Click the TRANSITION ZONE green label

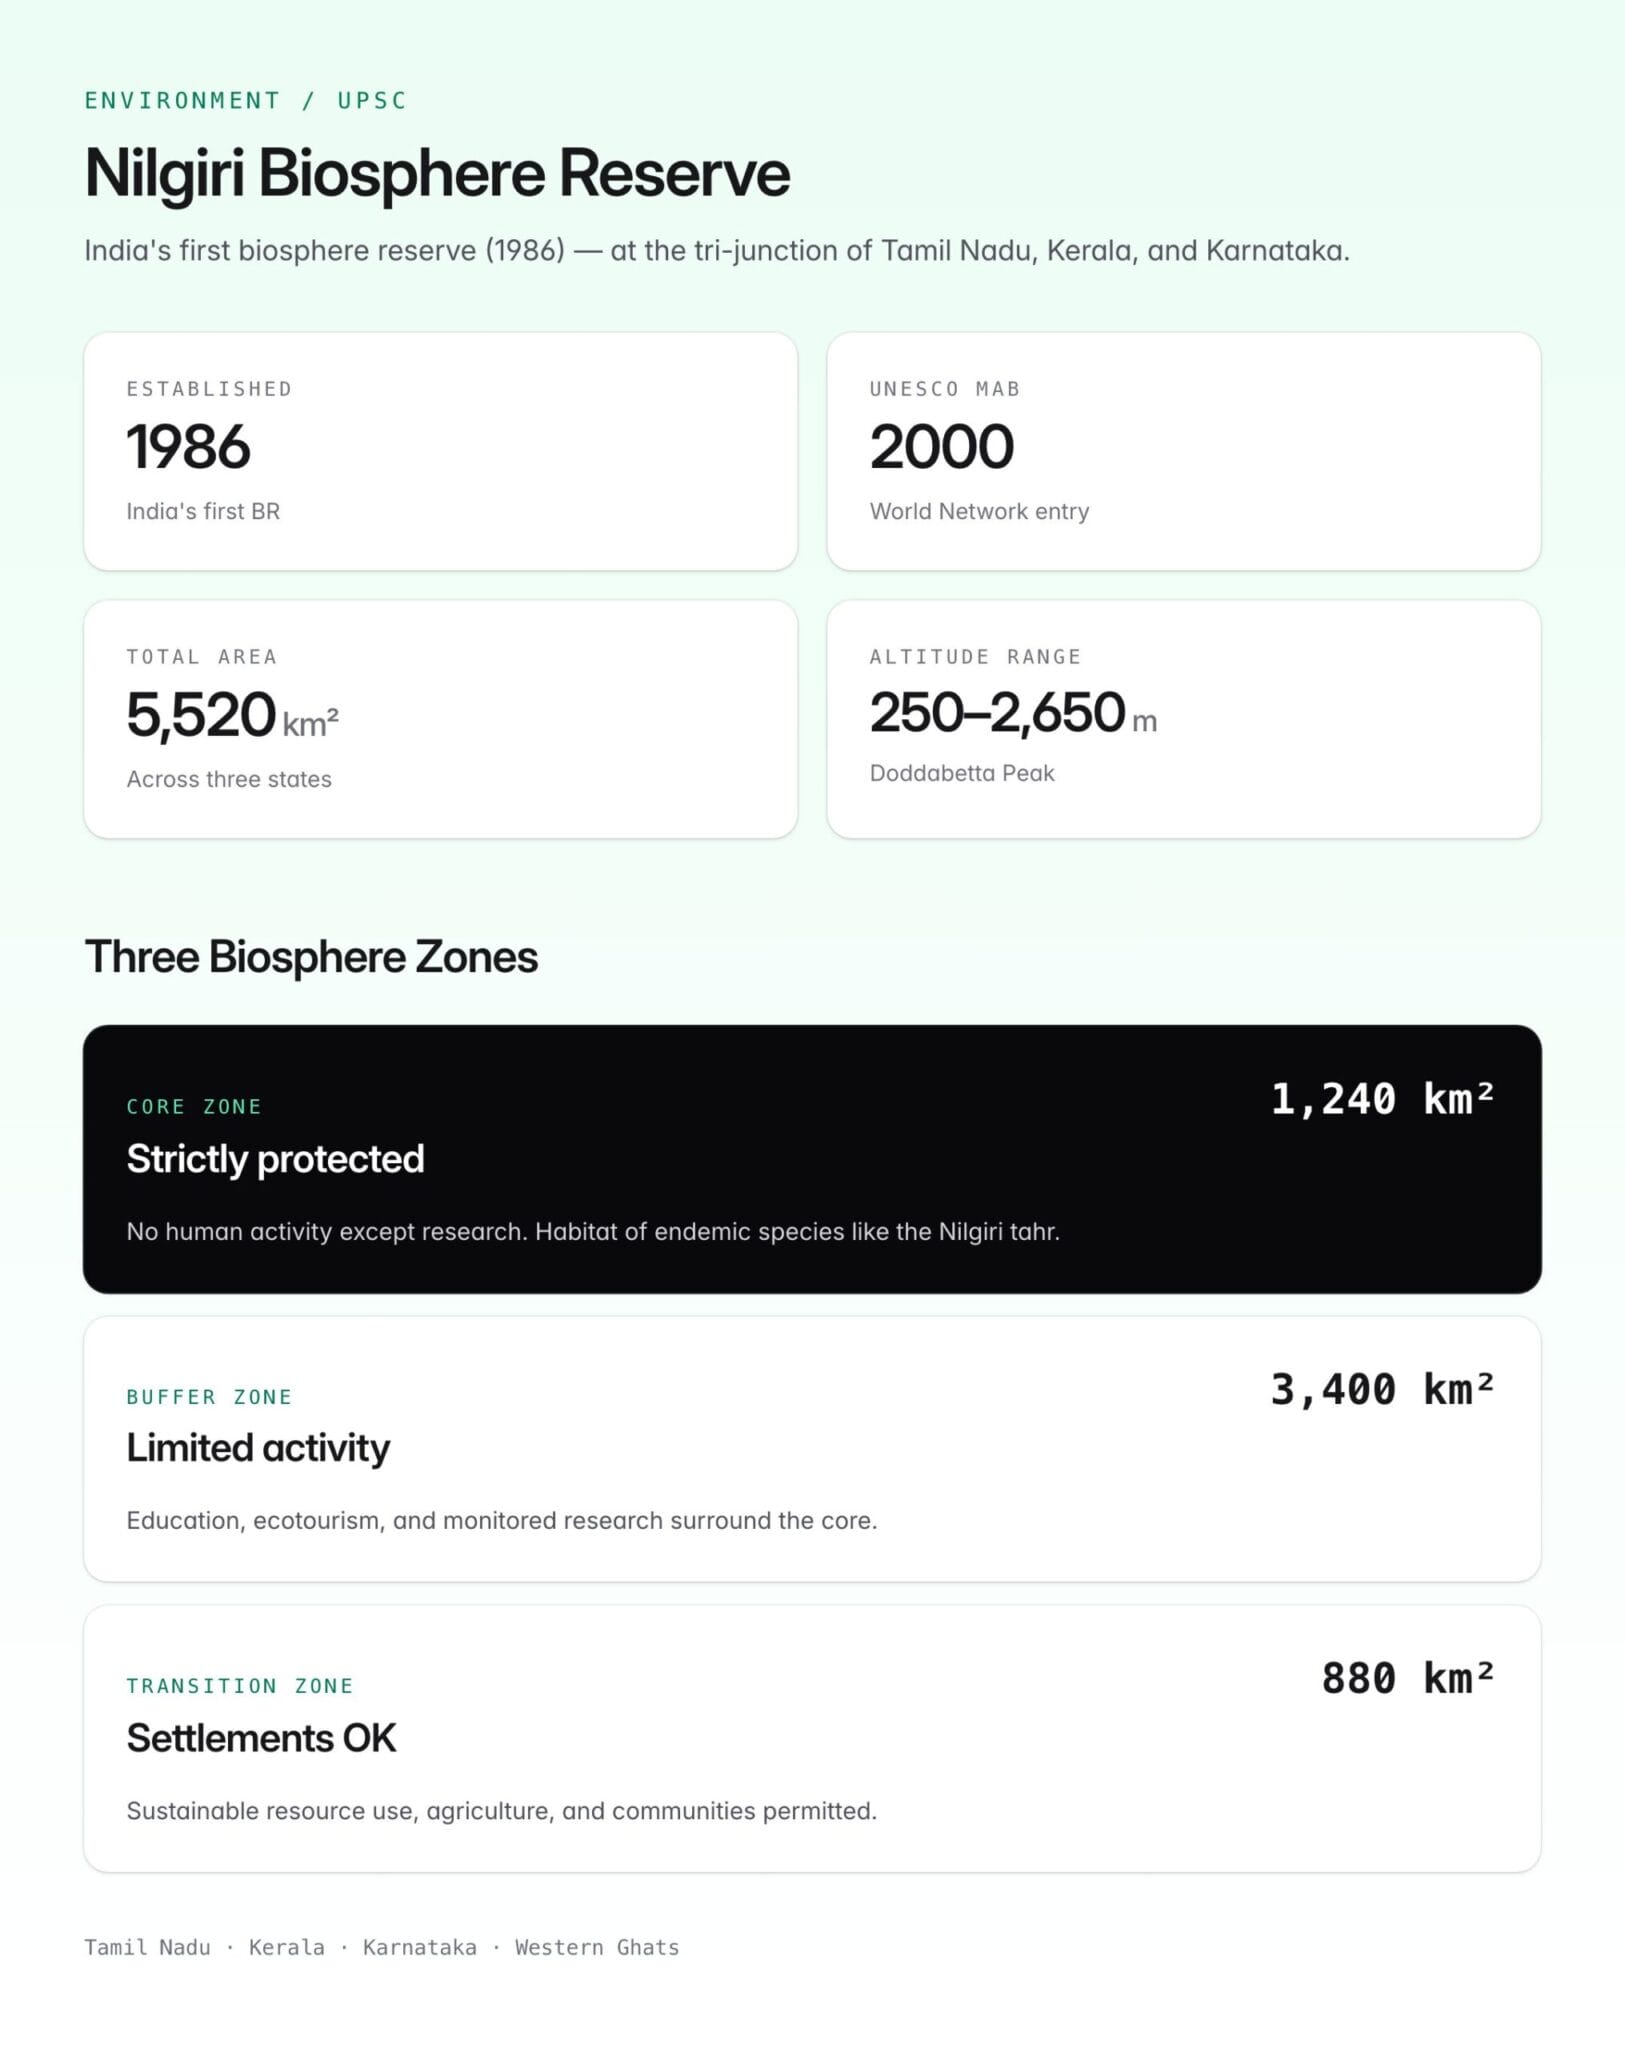pyautogui.click(x=240, y=1686)
